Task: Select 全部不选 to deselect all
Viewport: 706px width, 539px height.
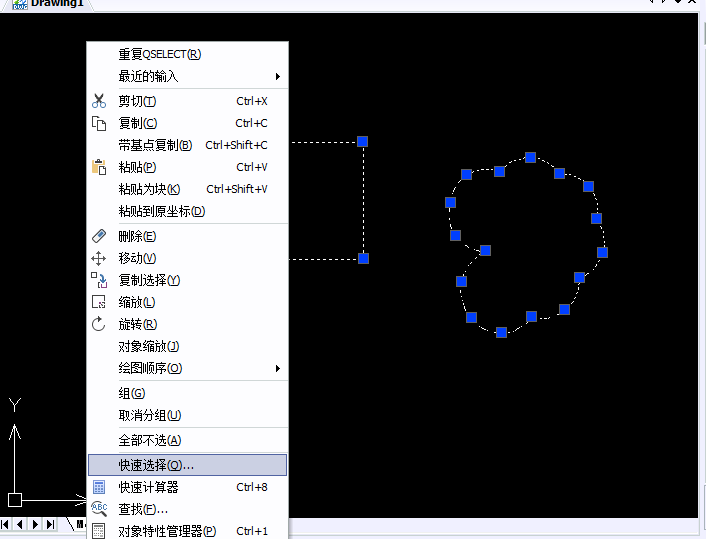Action: pos(150,440)
